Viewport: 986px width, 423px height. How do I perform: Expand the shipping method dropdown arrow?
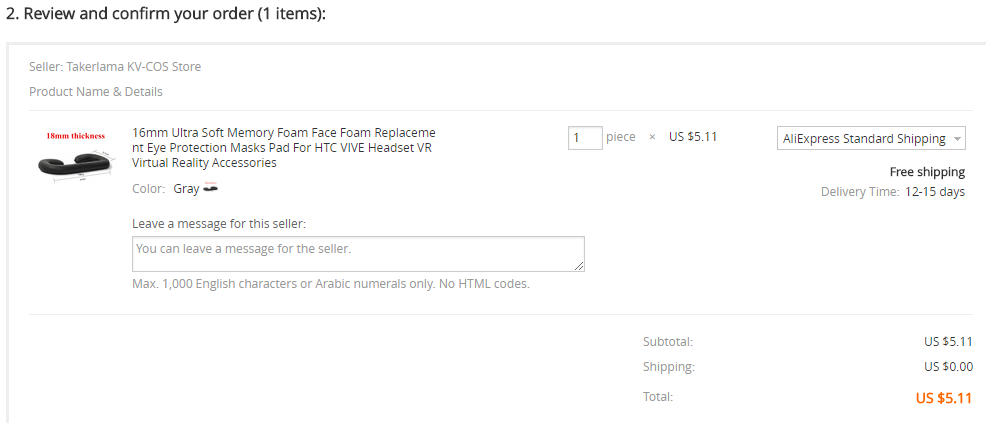957,139
